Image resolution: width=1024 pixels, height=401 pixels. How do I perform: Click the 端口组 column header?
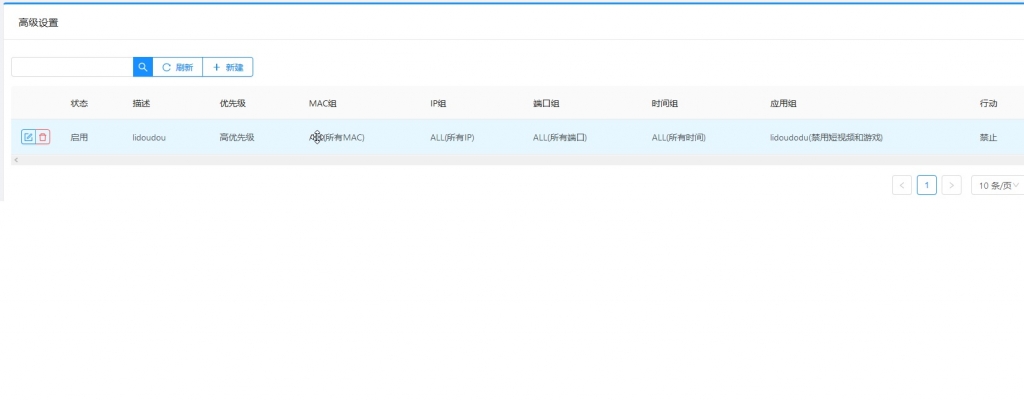pyautogui.click(x=546, y=104)
